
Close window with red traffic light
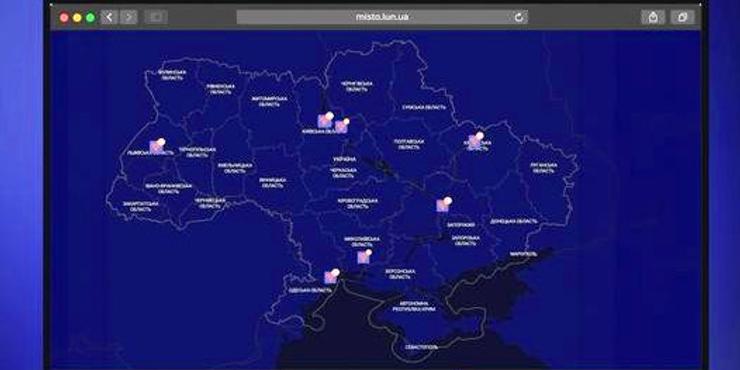point(64,18)
